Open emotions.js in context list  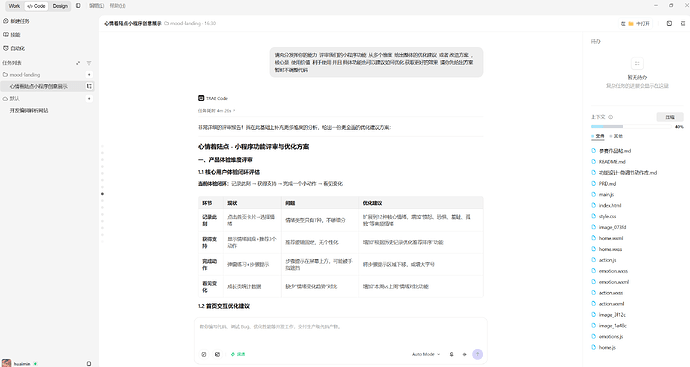click(611, 337)
